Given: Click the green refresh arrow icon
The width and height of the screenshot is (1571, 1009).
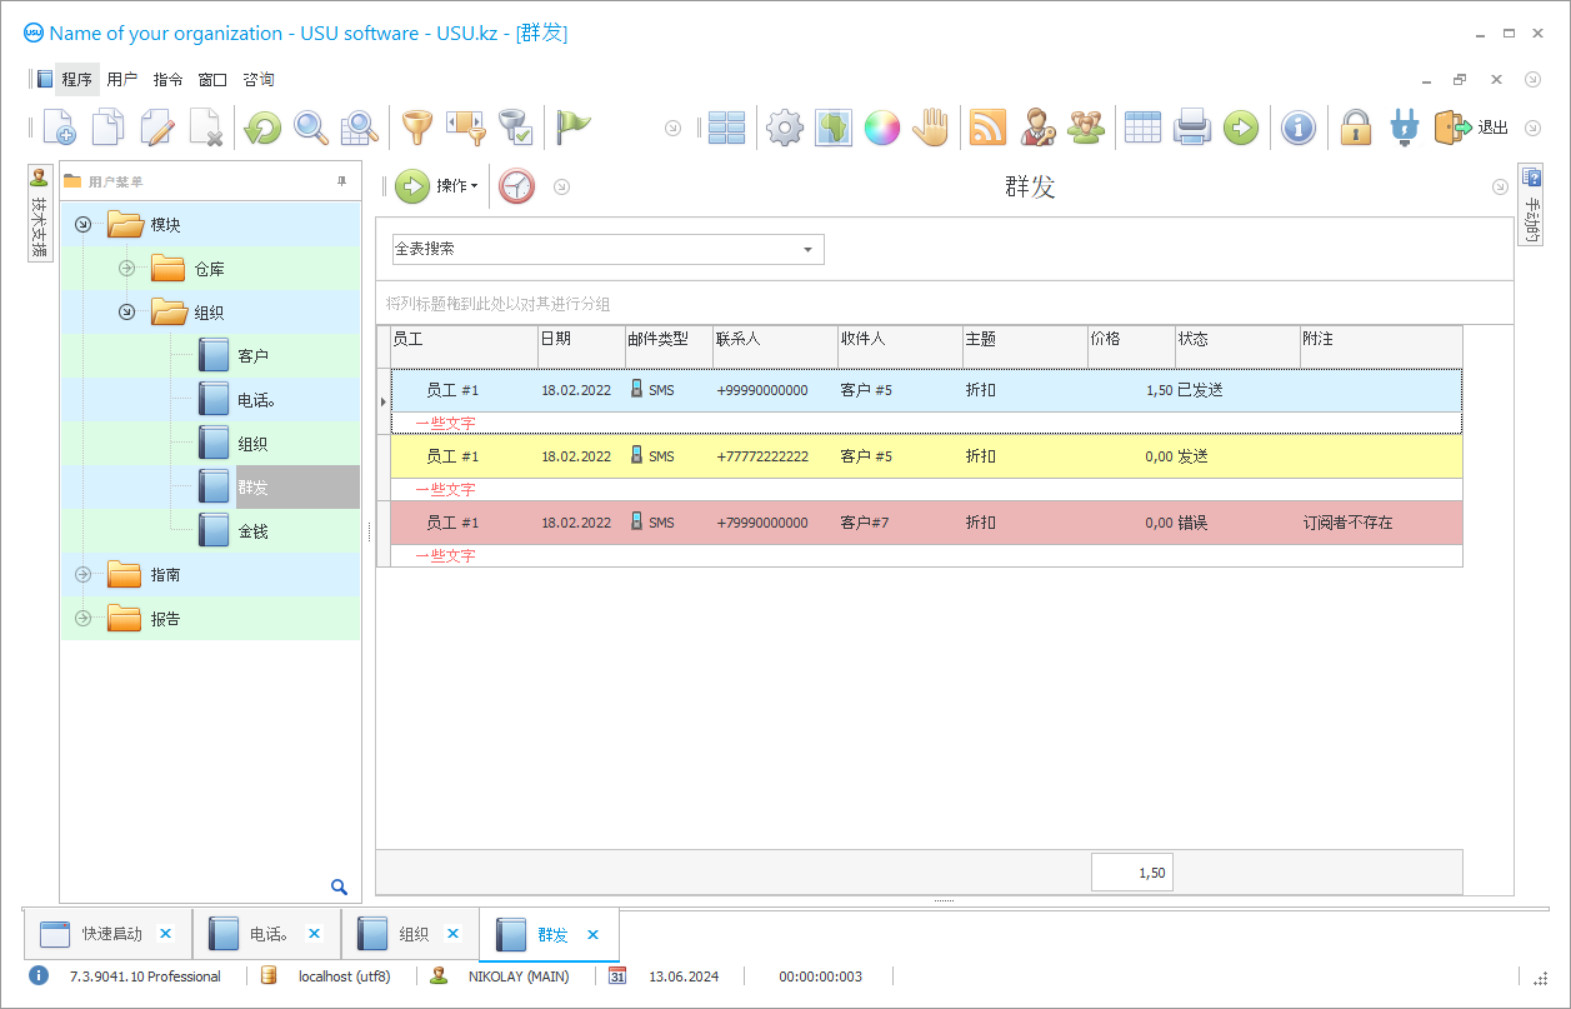Looking at the screenshot, I should [263, 128].
